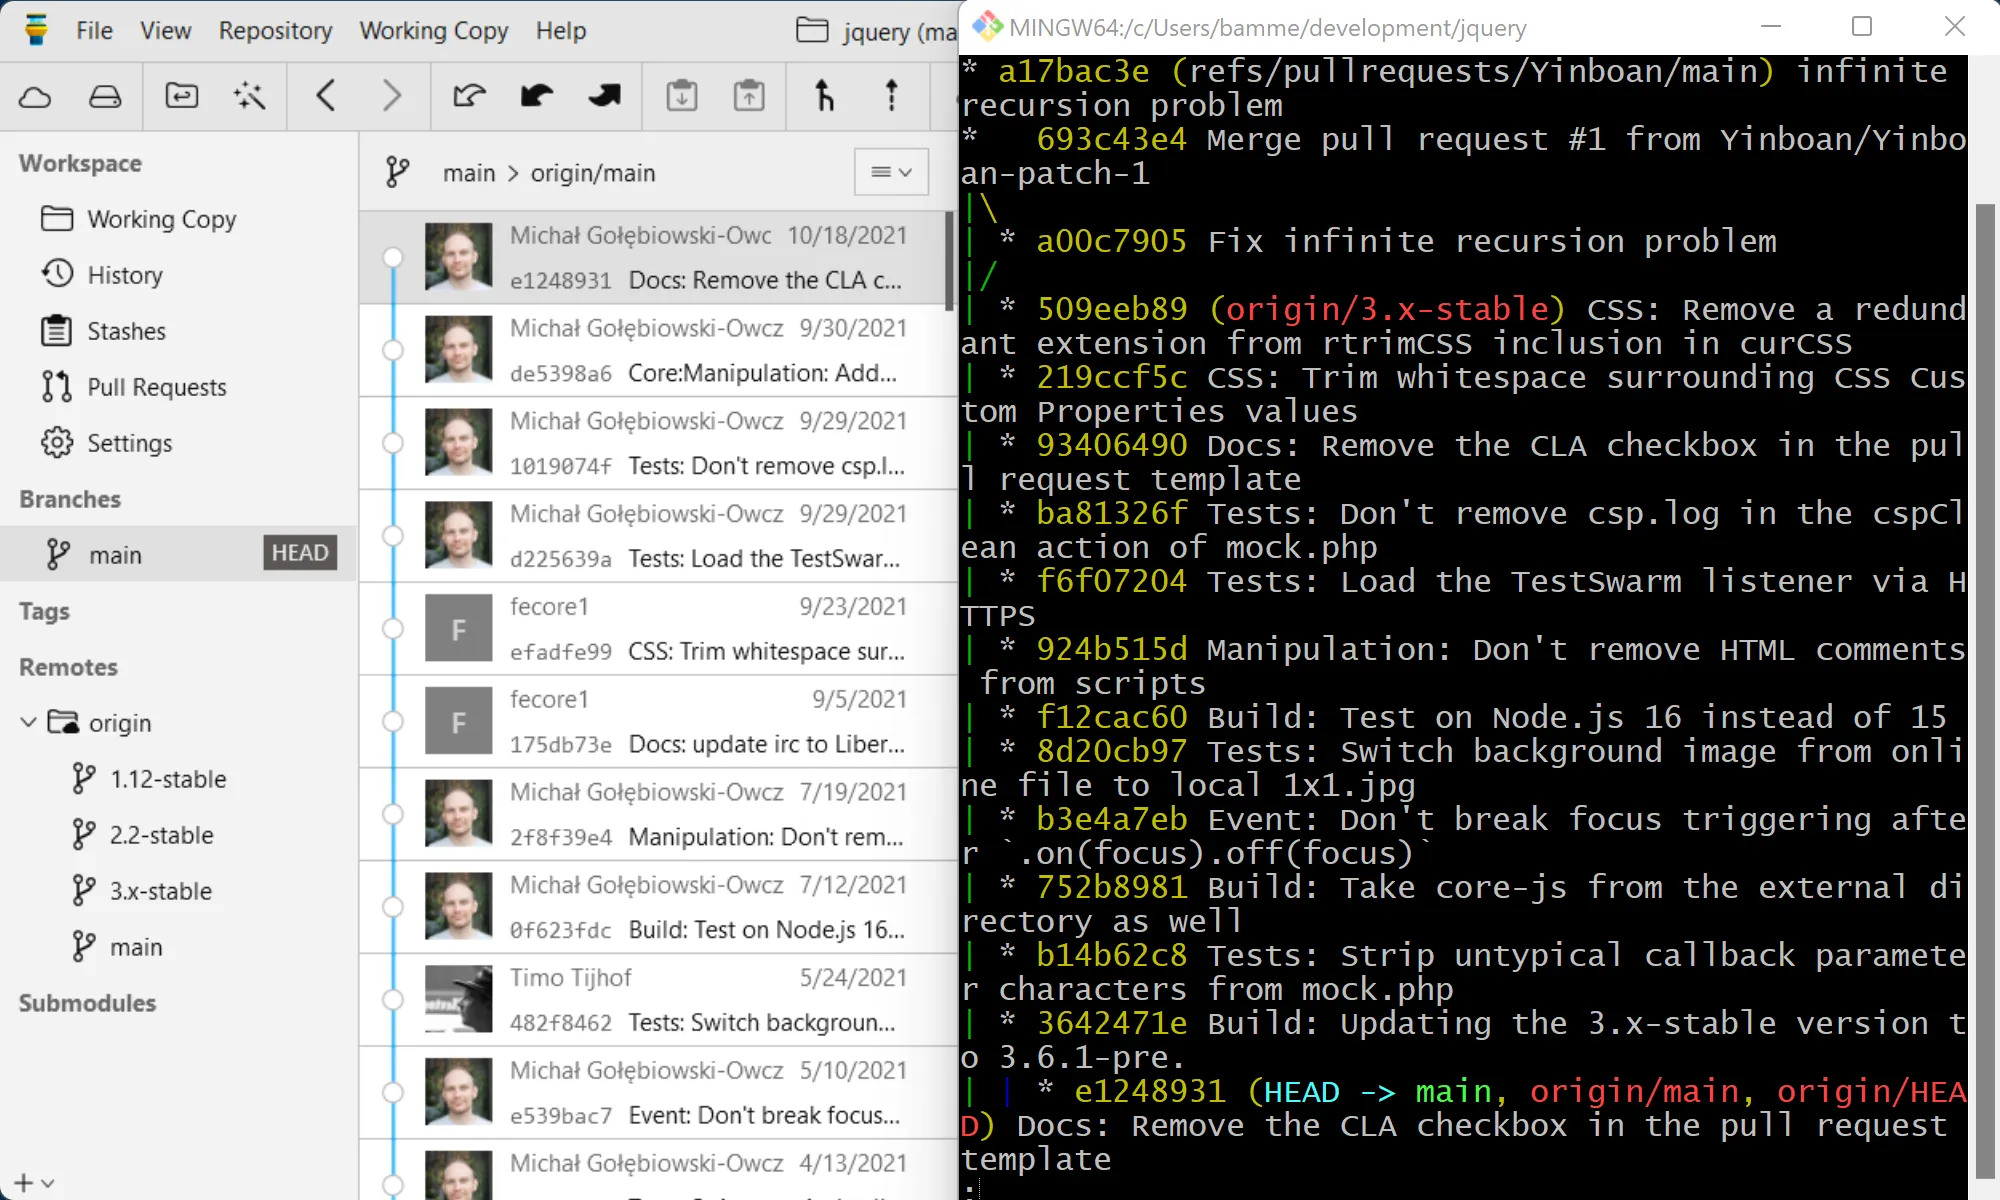Screen dimensions: 2000x1200
Task: Open Stashes in the sidebar
Action: click(179, 331)
